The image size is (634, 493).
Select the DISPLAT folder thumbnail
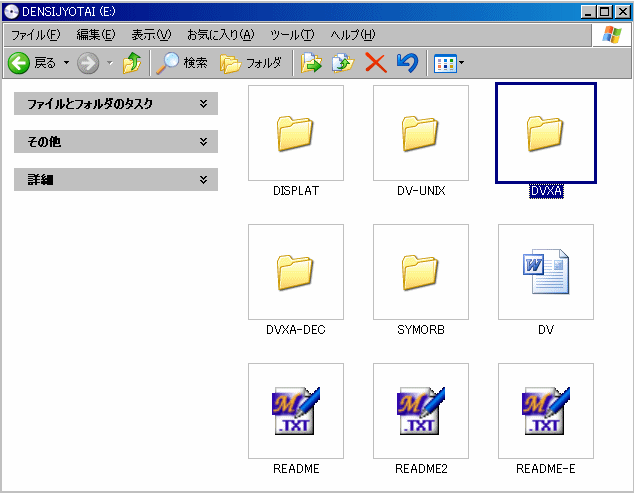click(295, 133)
